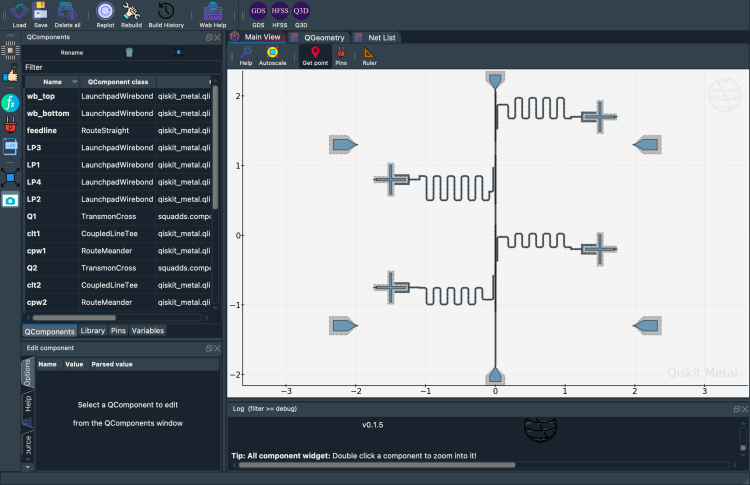This screenshot has width=750, height=485.
Task: Click the thumbs-up icon in left sidebar
Action: [x=10, y=75]
